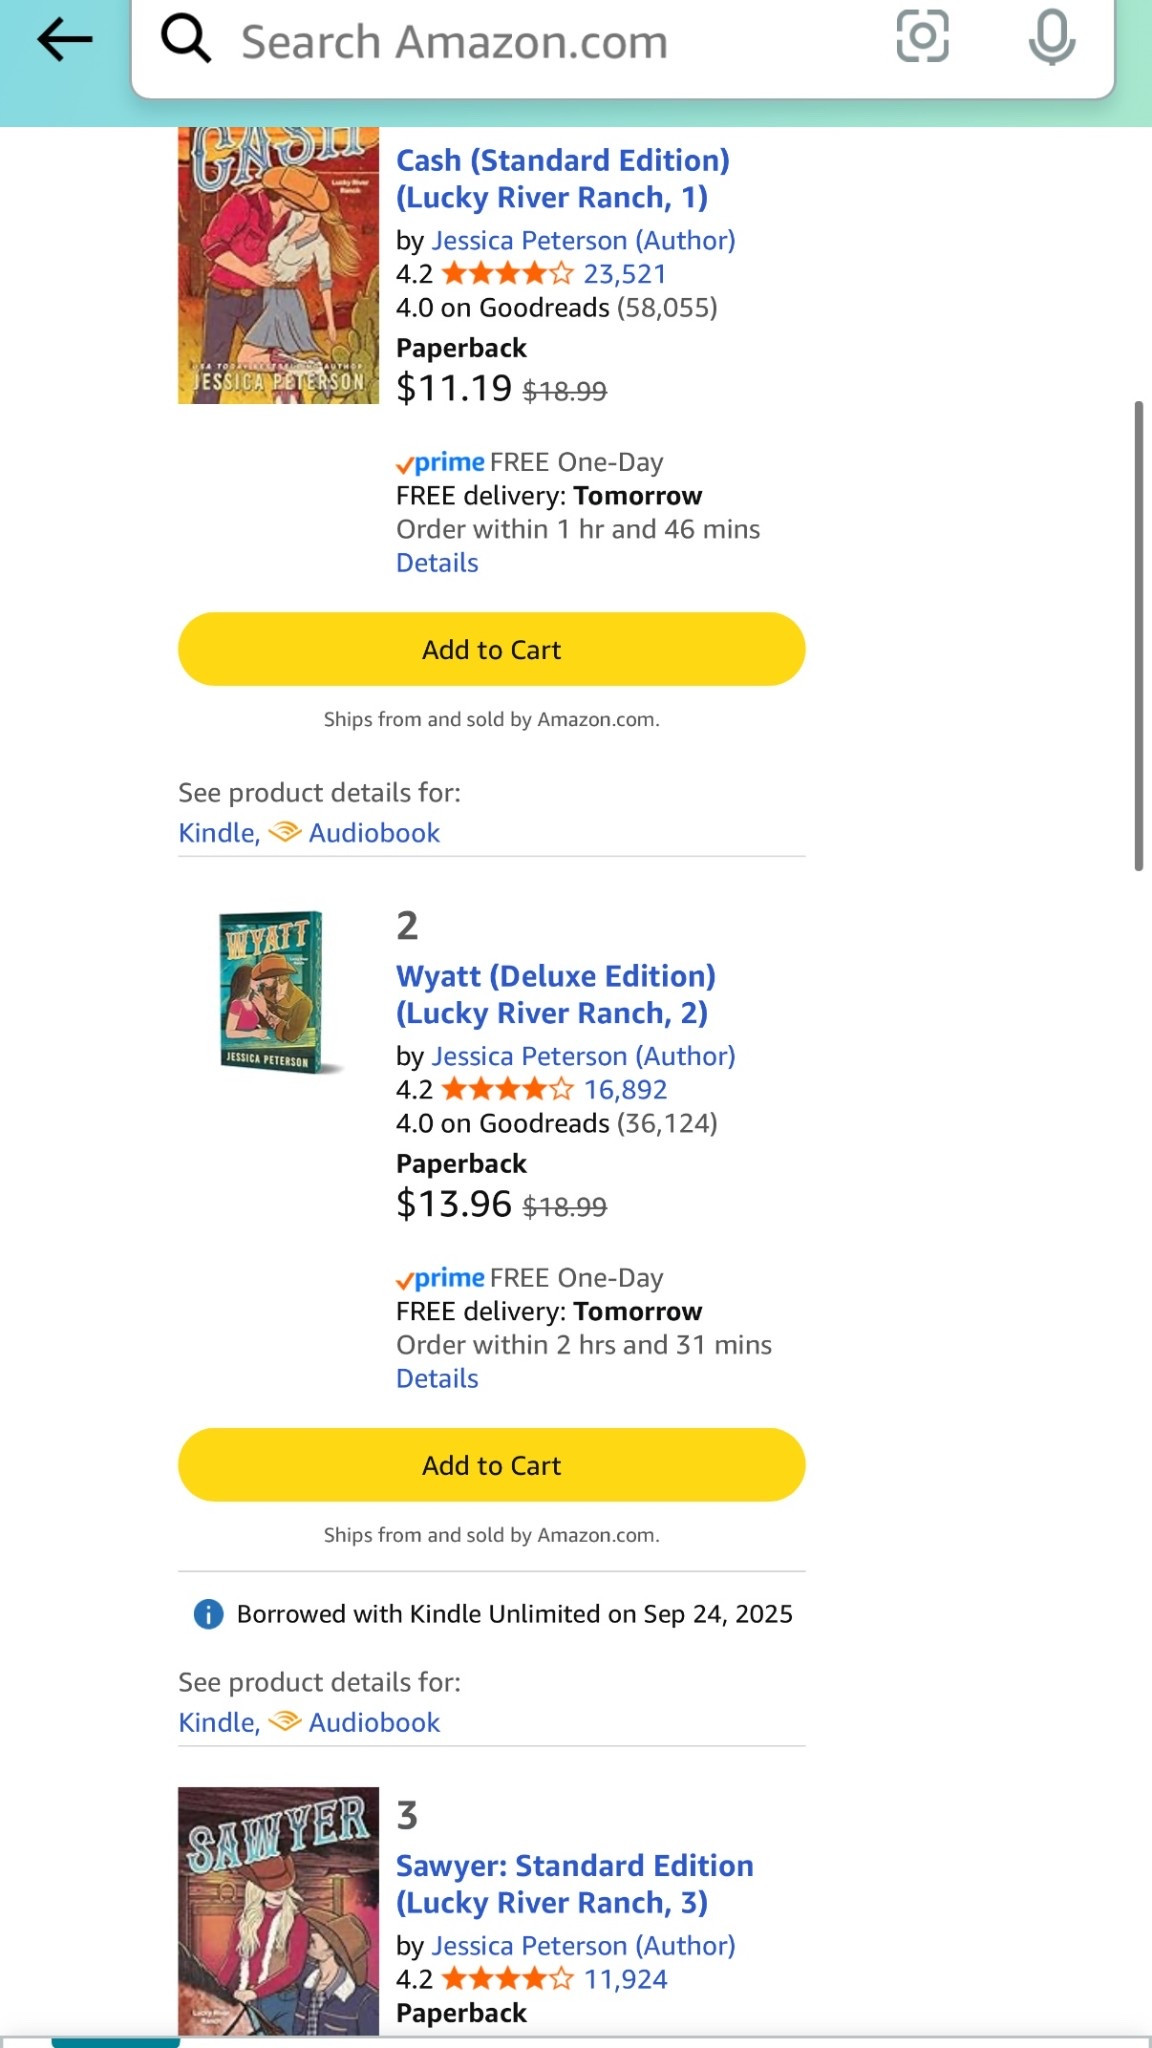This screenshot has width=1152, height=2048.
Task: View delivery Details for the Cash book
Action: [x=437, y=563]
